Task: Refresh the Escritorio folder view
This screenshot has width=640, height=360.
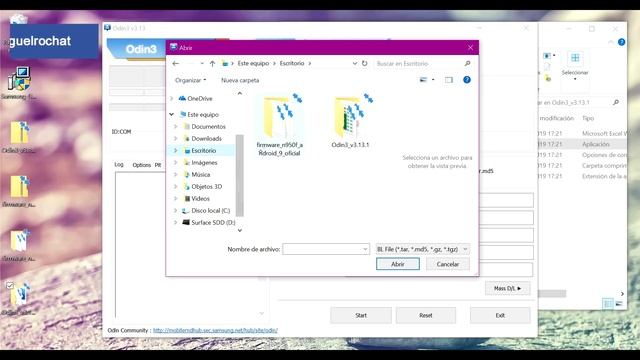Action: coord(364,64)
